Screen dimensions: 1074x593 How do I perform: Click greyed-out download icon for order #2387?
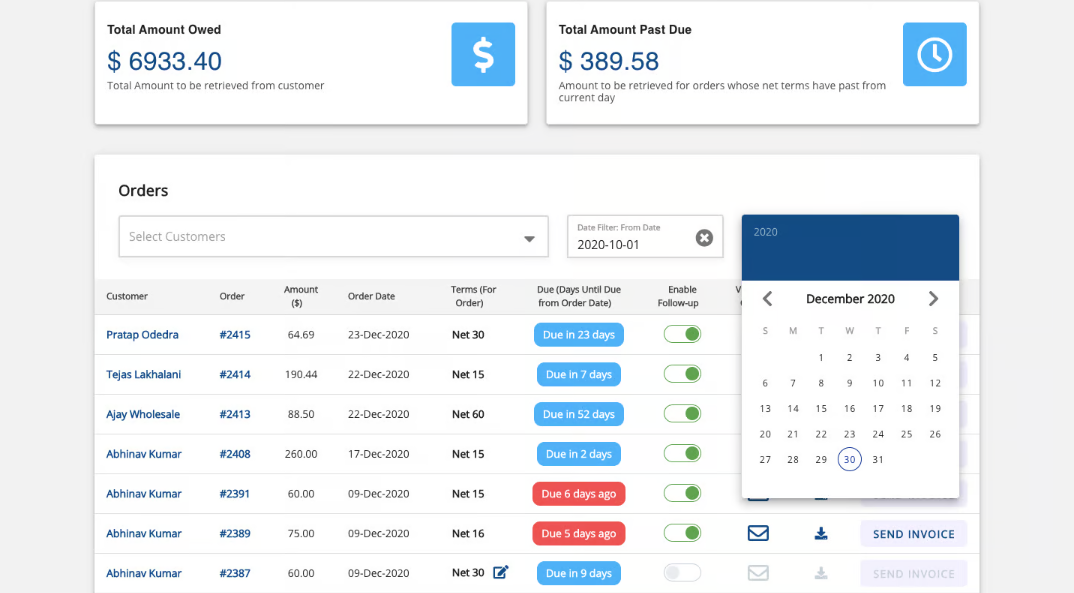(x=821, y=574)
